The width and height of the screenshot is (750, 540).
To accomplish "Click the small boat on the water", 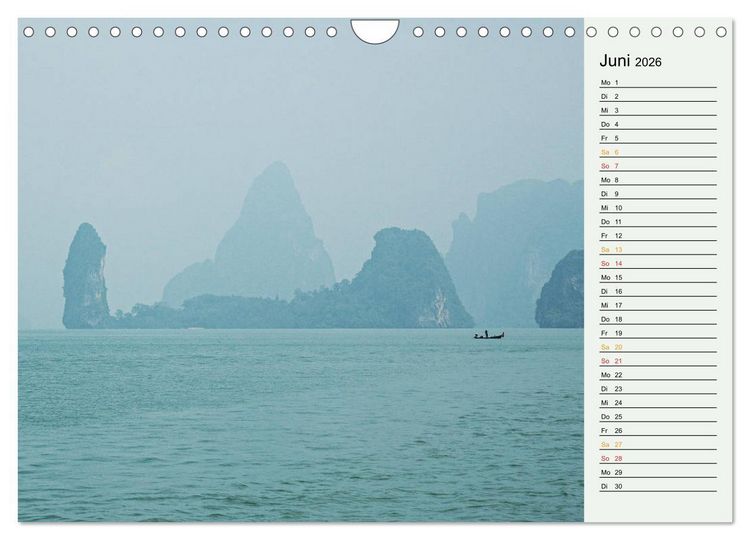I will 489,335.
